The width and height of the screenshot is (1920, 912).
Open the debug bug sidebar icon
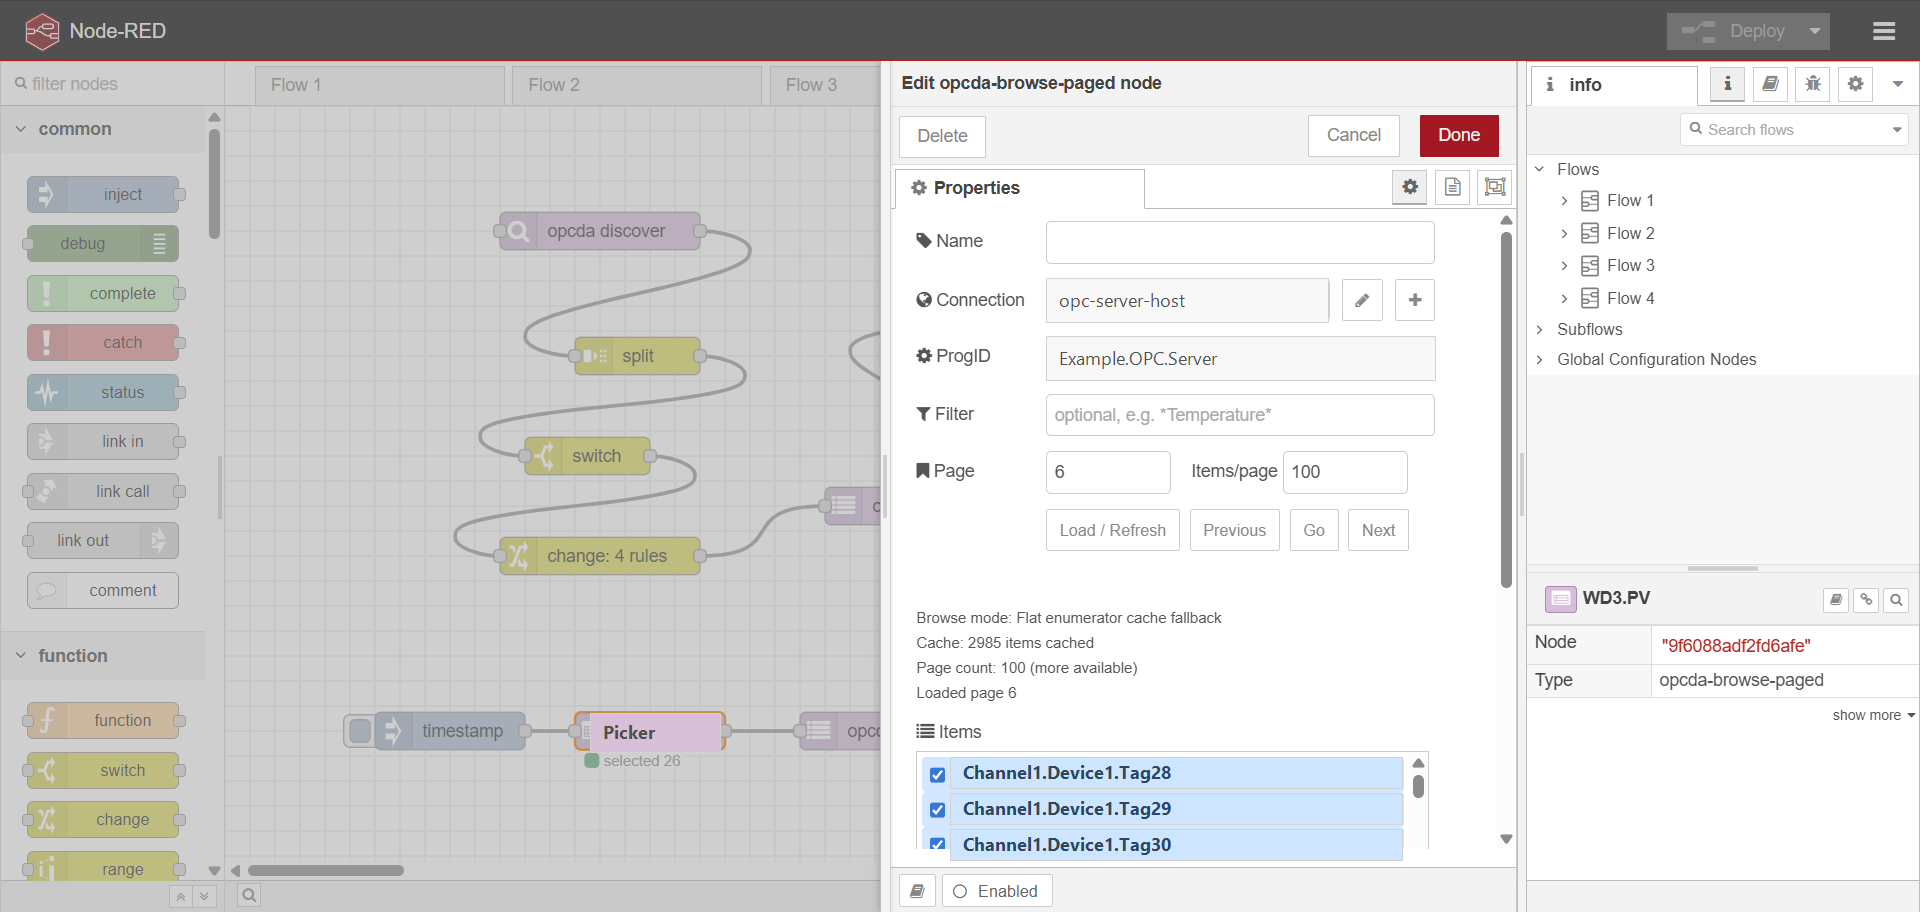(1813, 84)
